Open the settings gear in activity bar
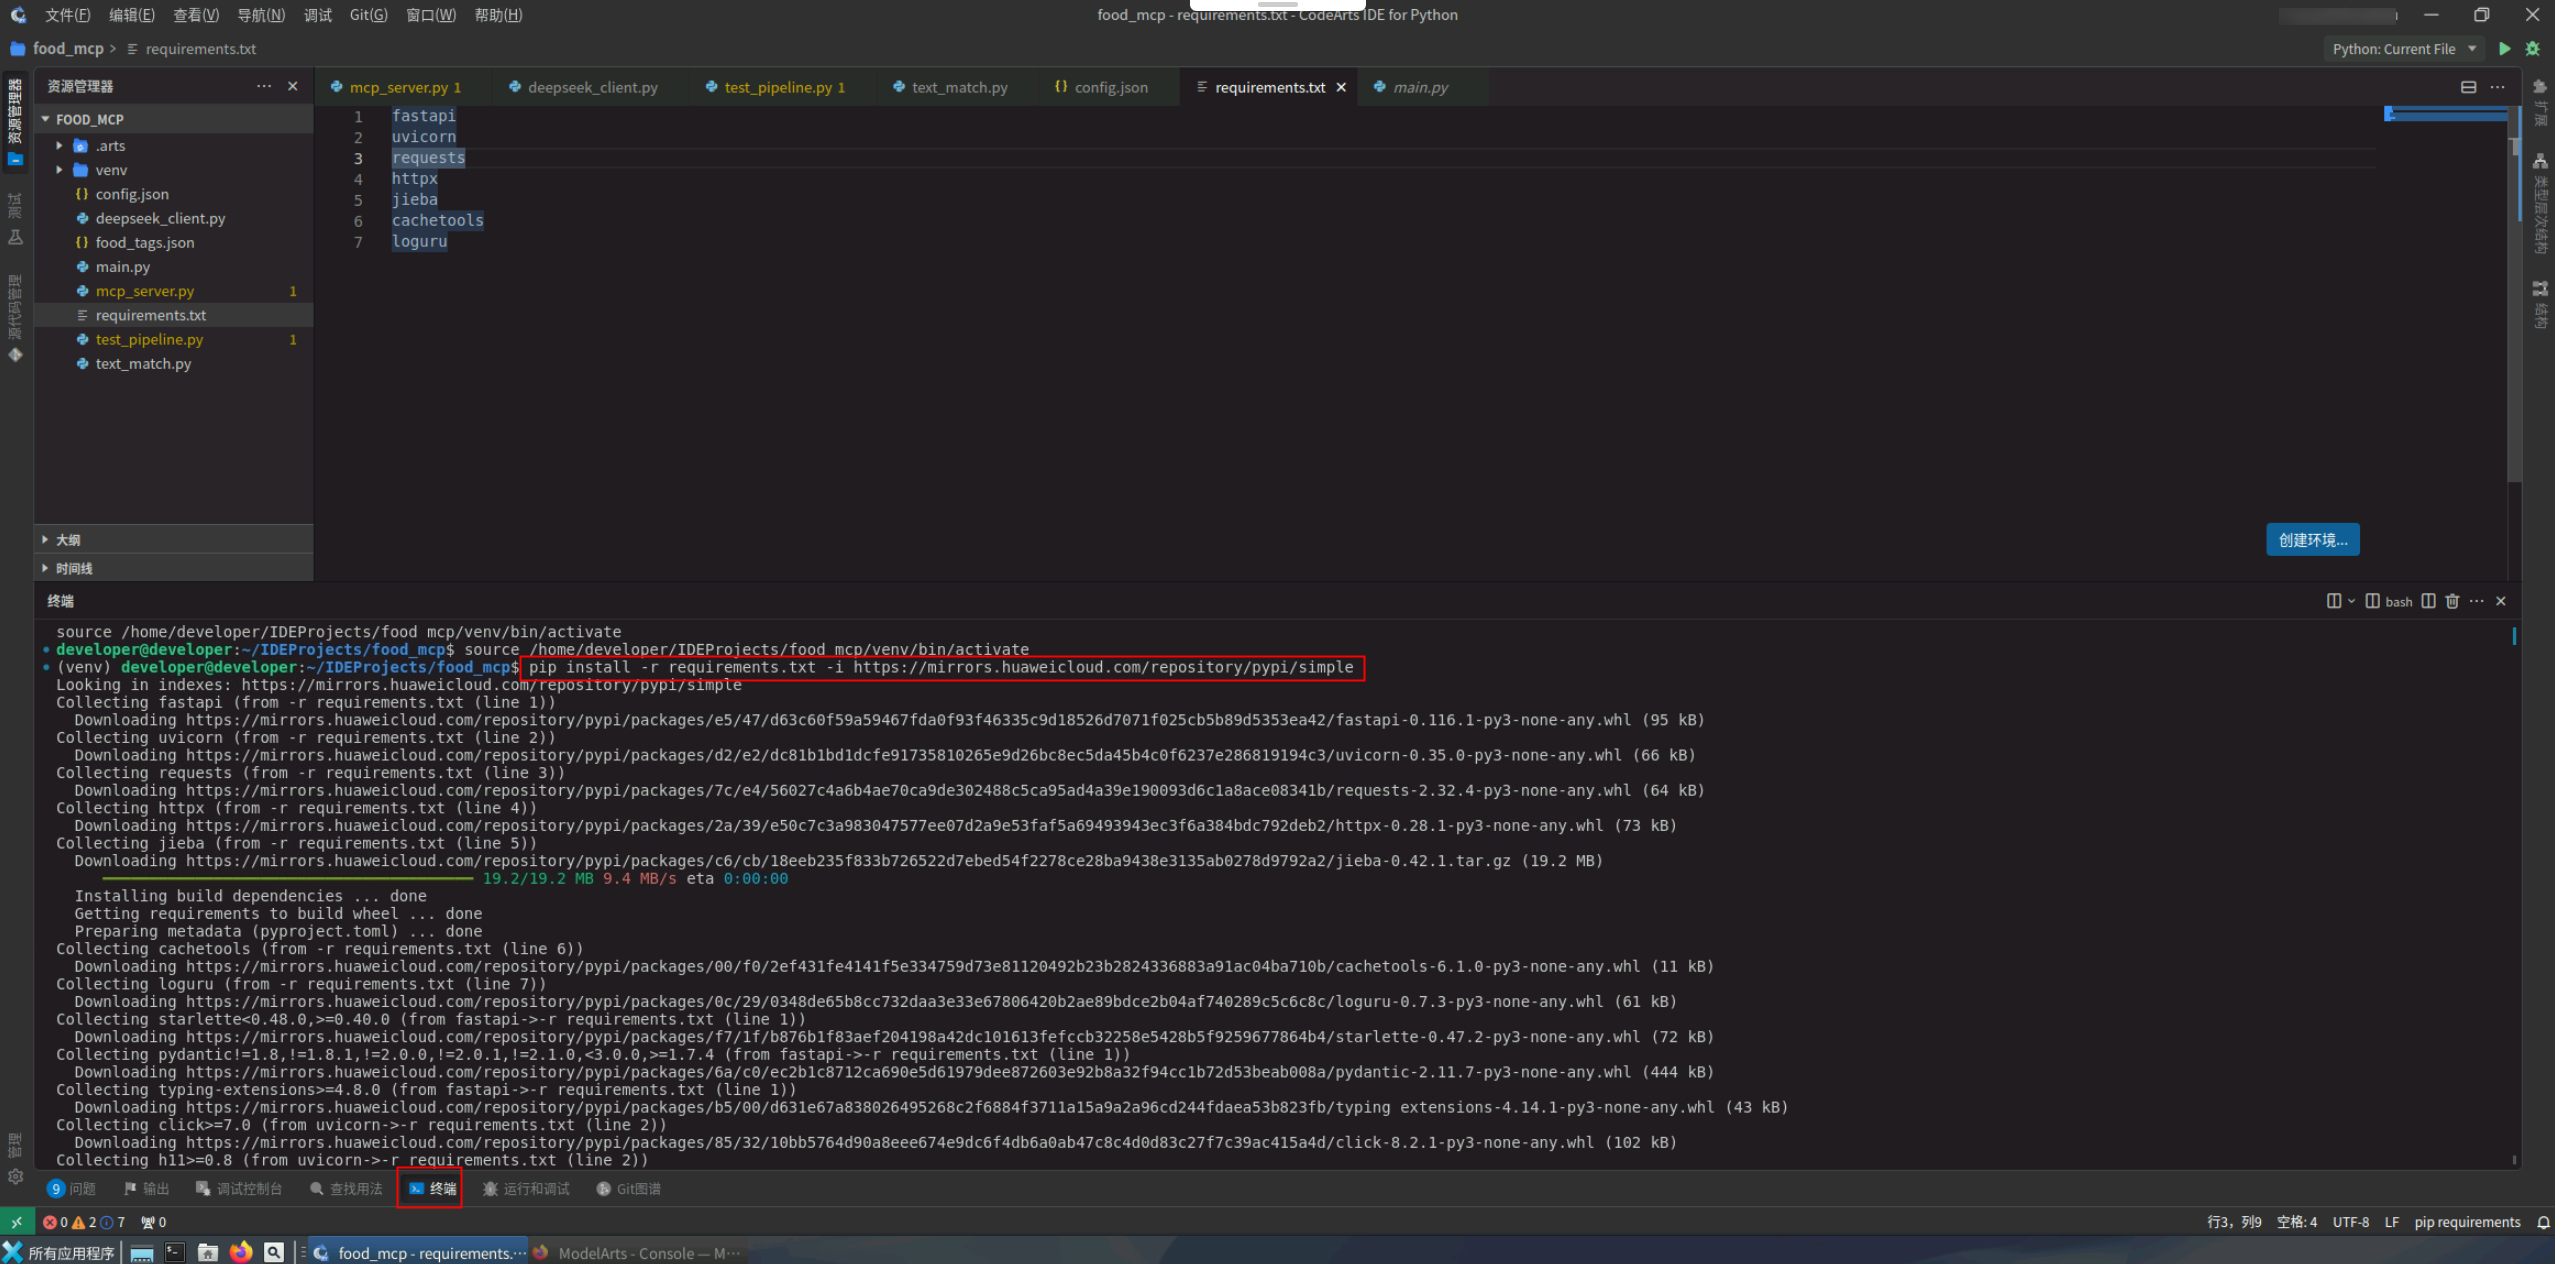This screenshot has height=1264, width=2555. pyautogui.click(x=15, y=1177)
